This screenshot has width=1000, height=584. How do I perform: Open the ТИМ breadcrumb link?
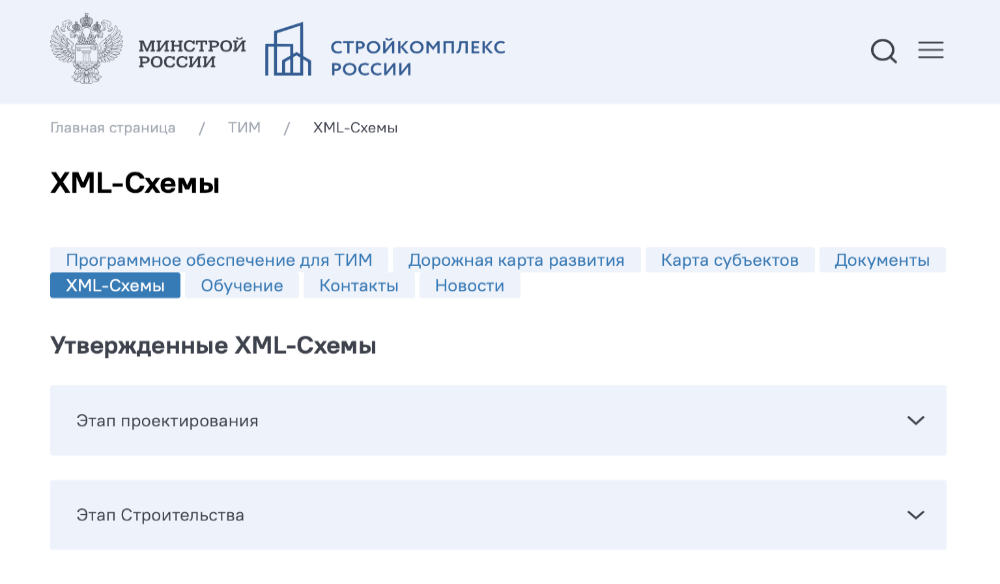(x=245, y=127)
